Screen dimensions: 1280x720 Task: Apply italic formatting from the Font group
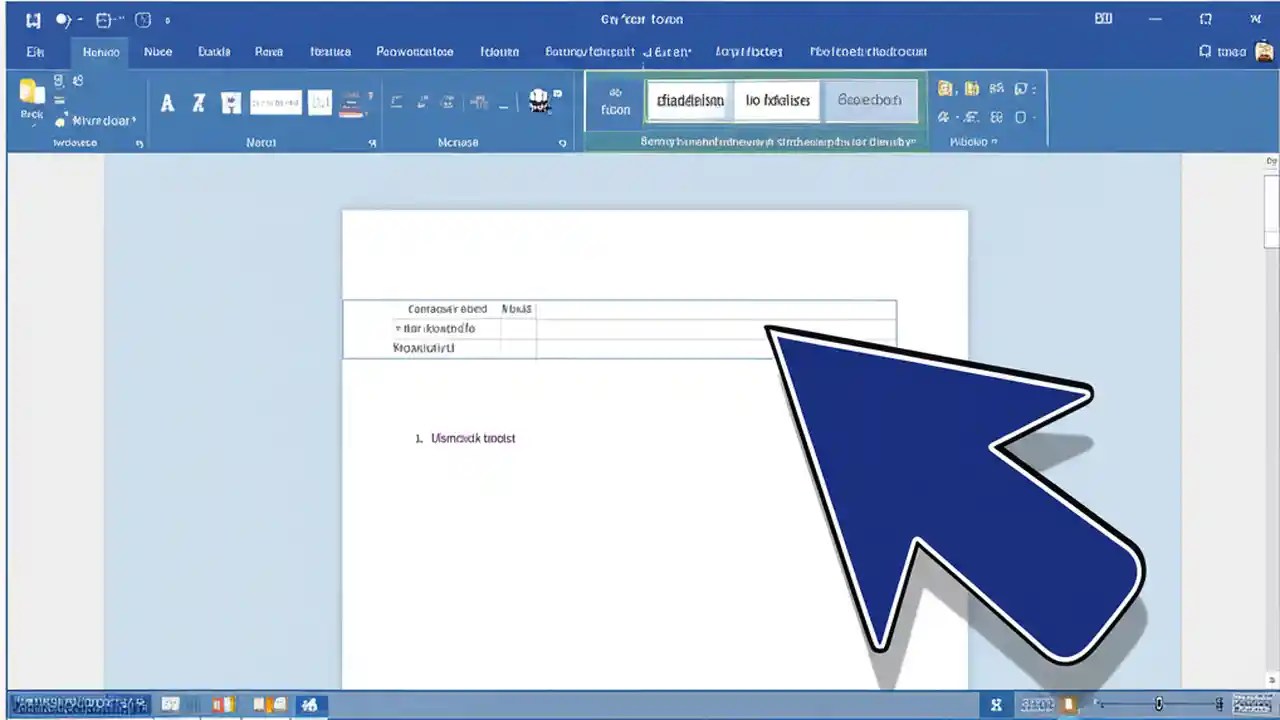(x=199, y=102)
